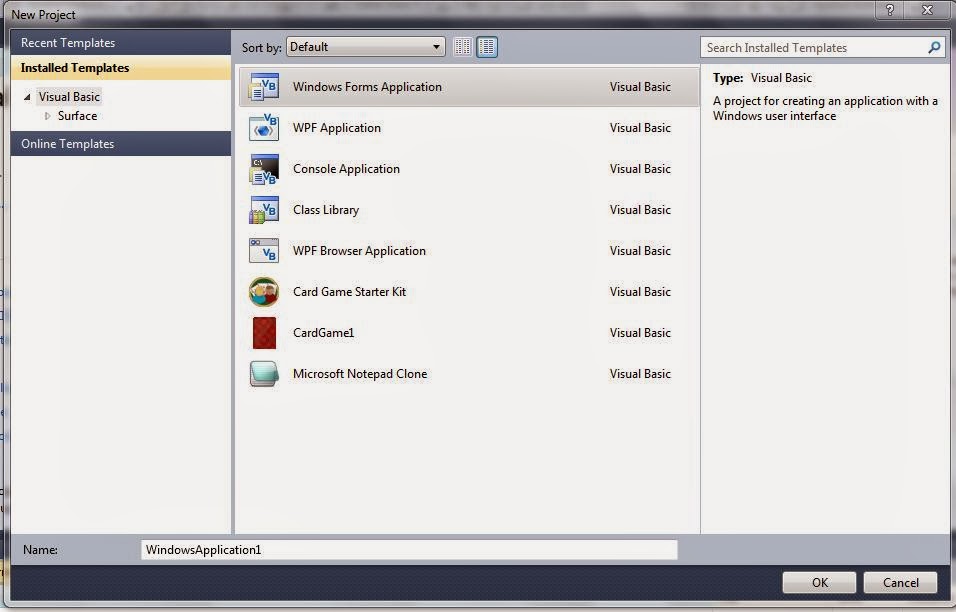
Task: Open the Recent Templates section
Action: (x=121, y=43)
